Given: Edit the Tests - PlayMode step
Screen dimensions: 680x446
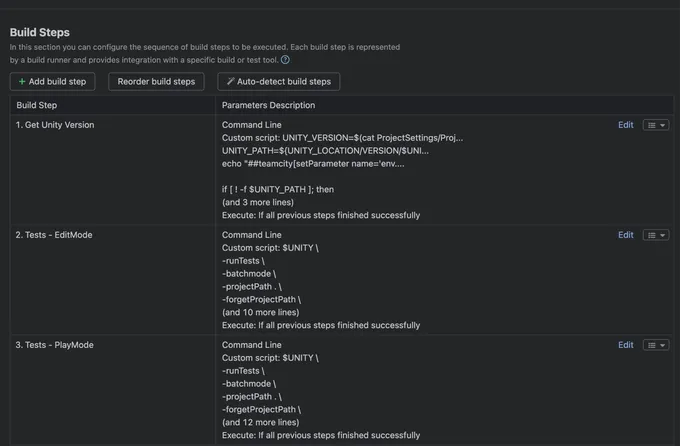Looking at the screenshot, I should coord(625,345).
